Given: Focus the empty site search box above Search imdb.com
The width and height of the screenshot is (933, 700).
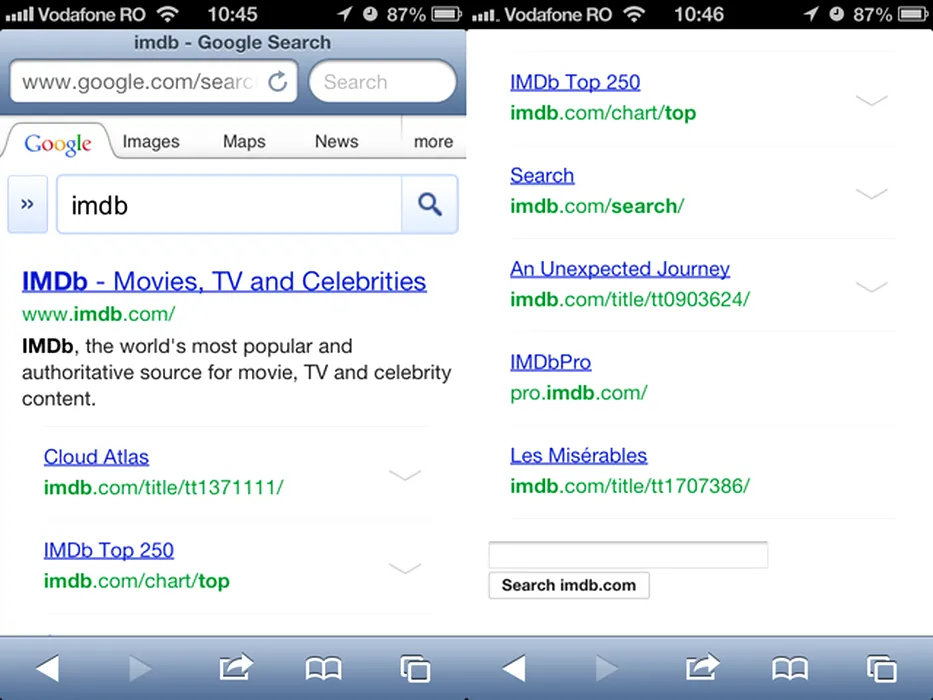Looking at the screenshot, I should [628, 555].
